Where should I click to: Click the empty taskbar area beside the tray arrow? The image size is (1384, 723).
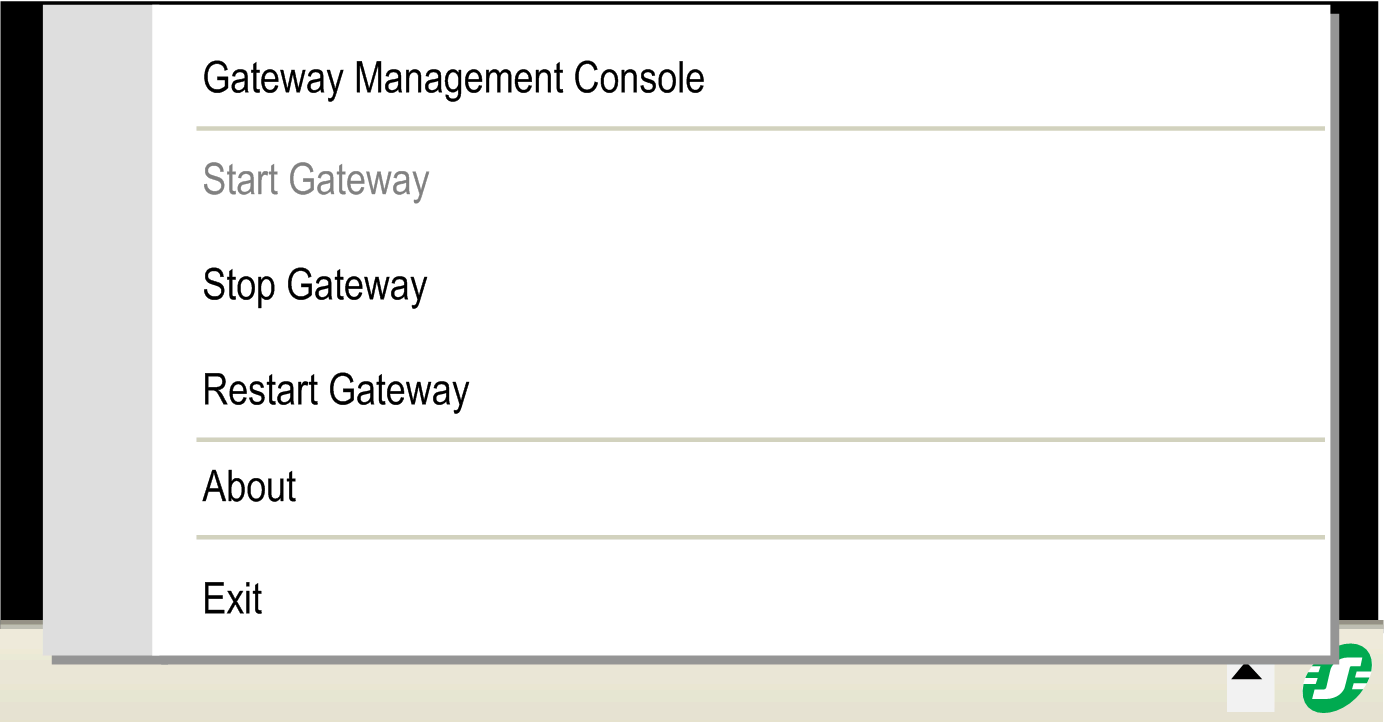pyautogui.click(x=700, y=695)
